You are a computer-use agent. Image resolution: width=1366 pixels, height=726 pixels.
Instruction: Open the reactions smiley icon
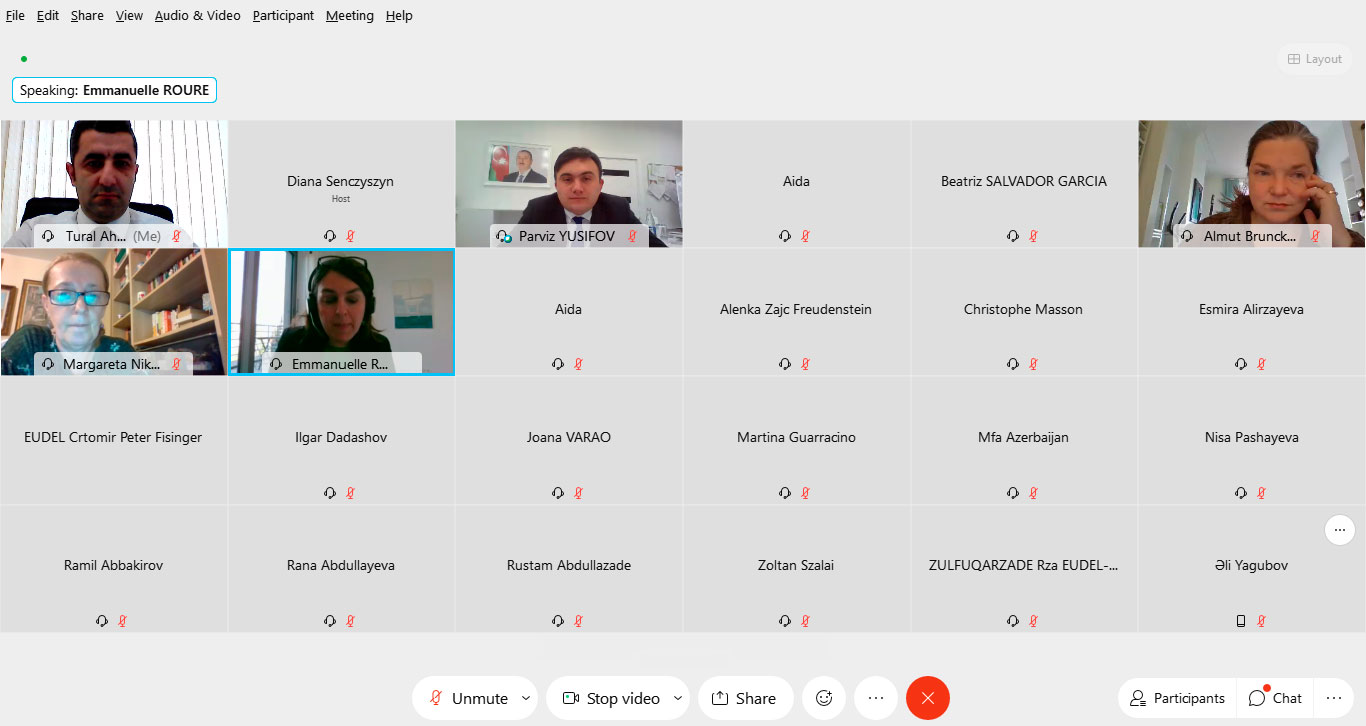[824, 698]
